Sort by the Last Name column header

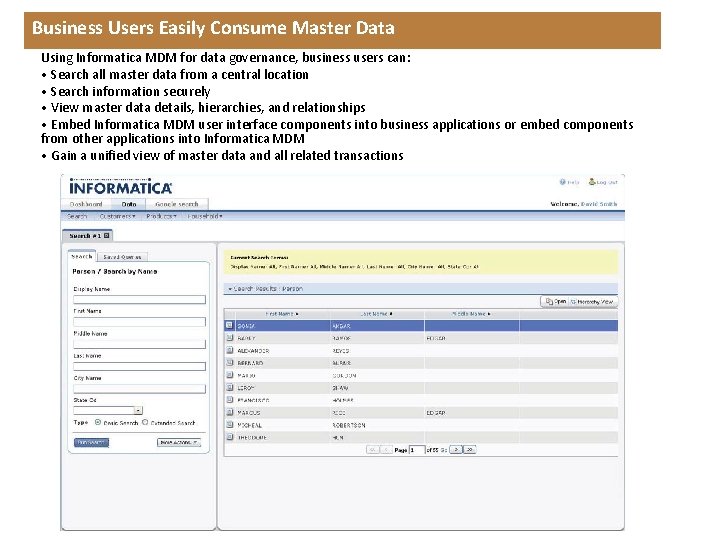point(376,314)
